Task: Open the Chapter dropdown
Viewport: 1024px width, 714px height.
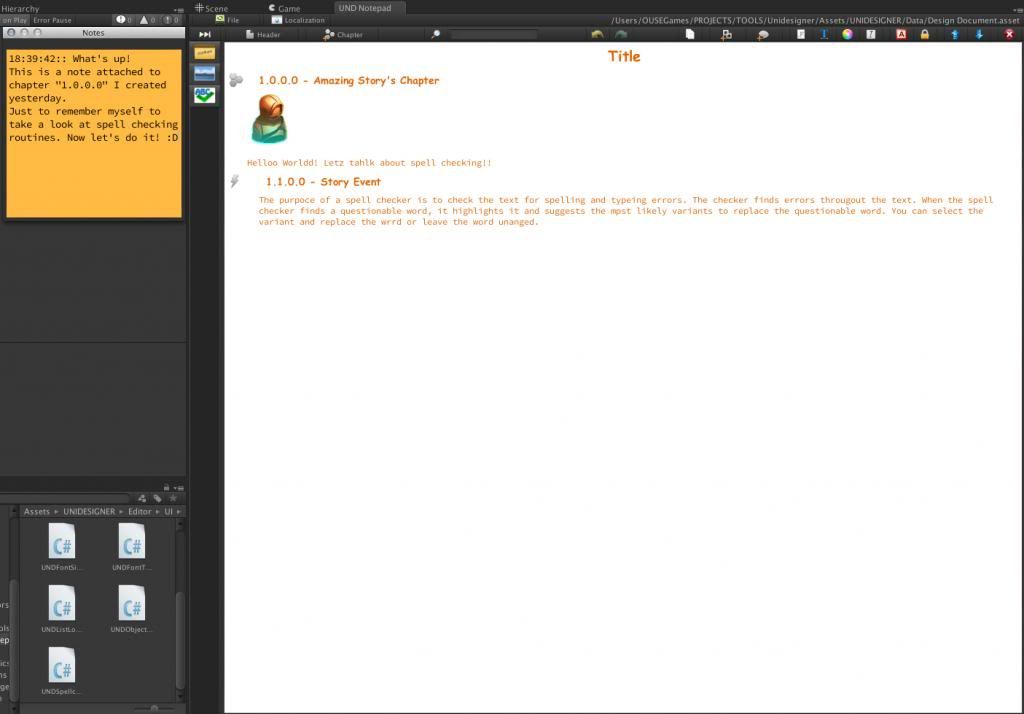Action: [342, 34]
